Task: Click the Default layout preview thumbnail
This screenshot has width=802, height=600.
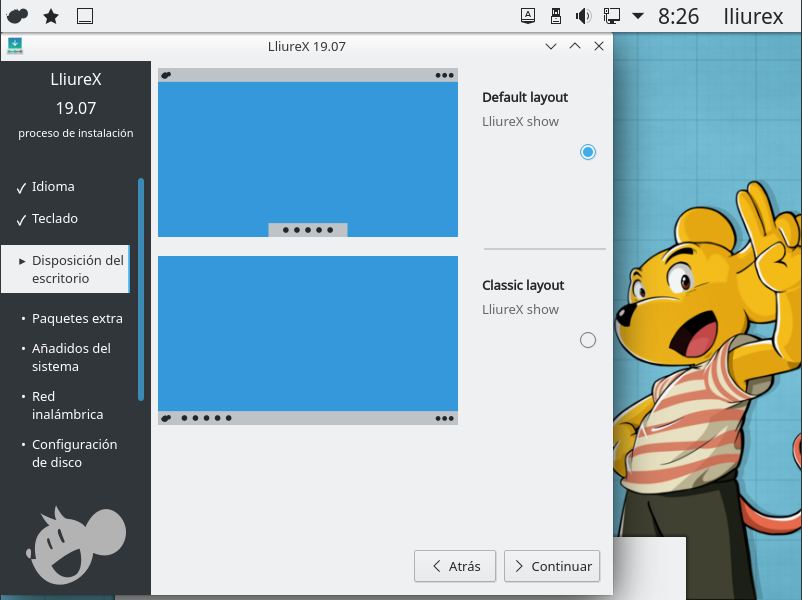Action: pos(308,153)
